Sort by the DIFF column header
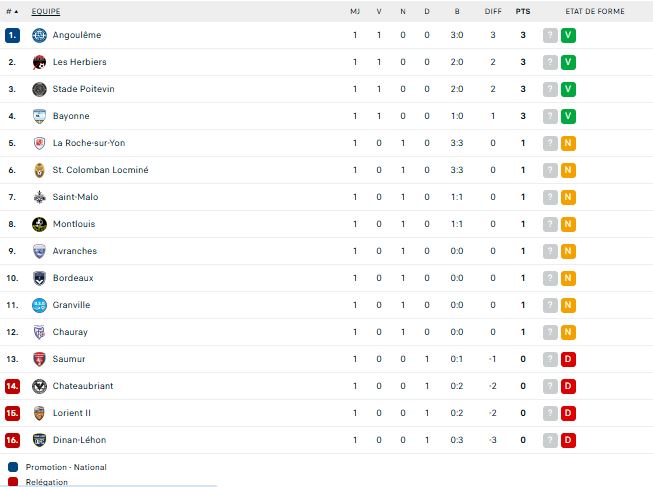This screenshot has height=487, width=653. [x=493, y=12]
